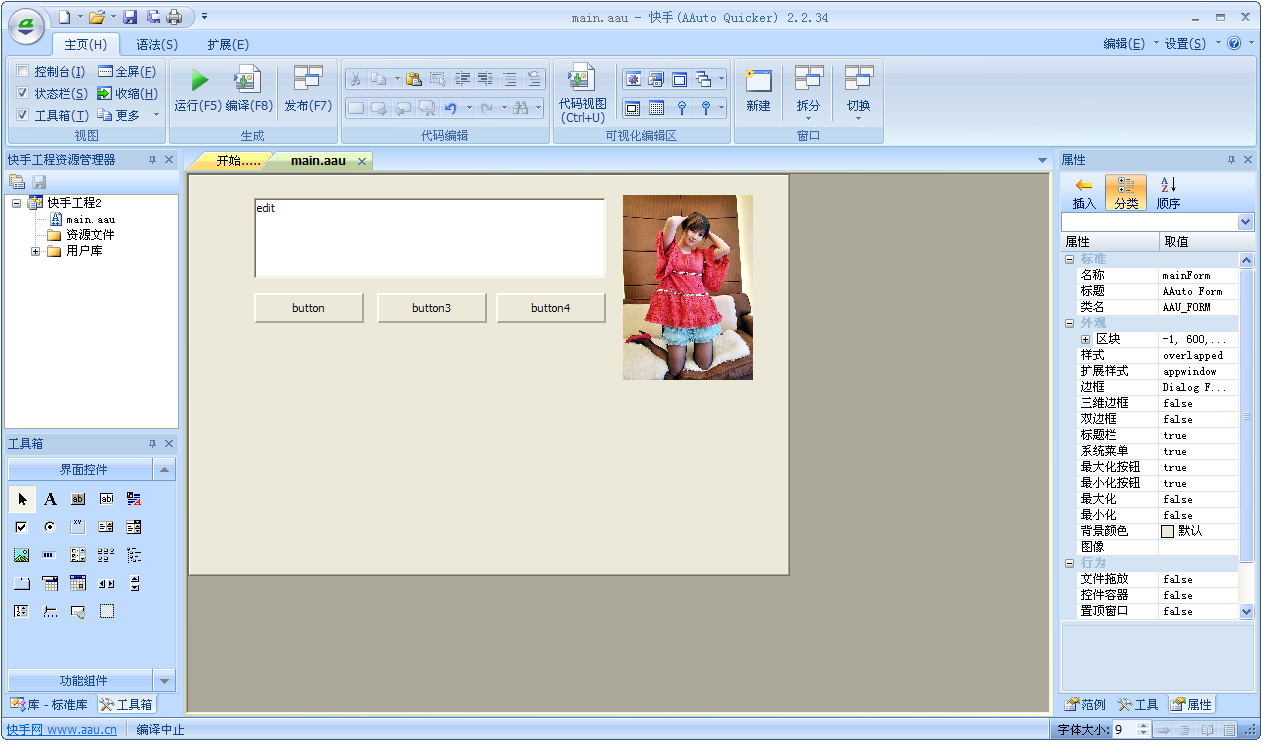1262x744 pixels.
Task: Select the picture control icon in toolbox
Action: coord(22,555)
